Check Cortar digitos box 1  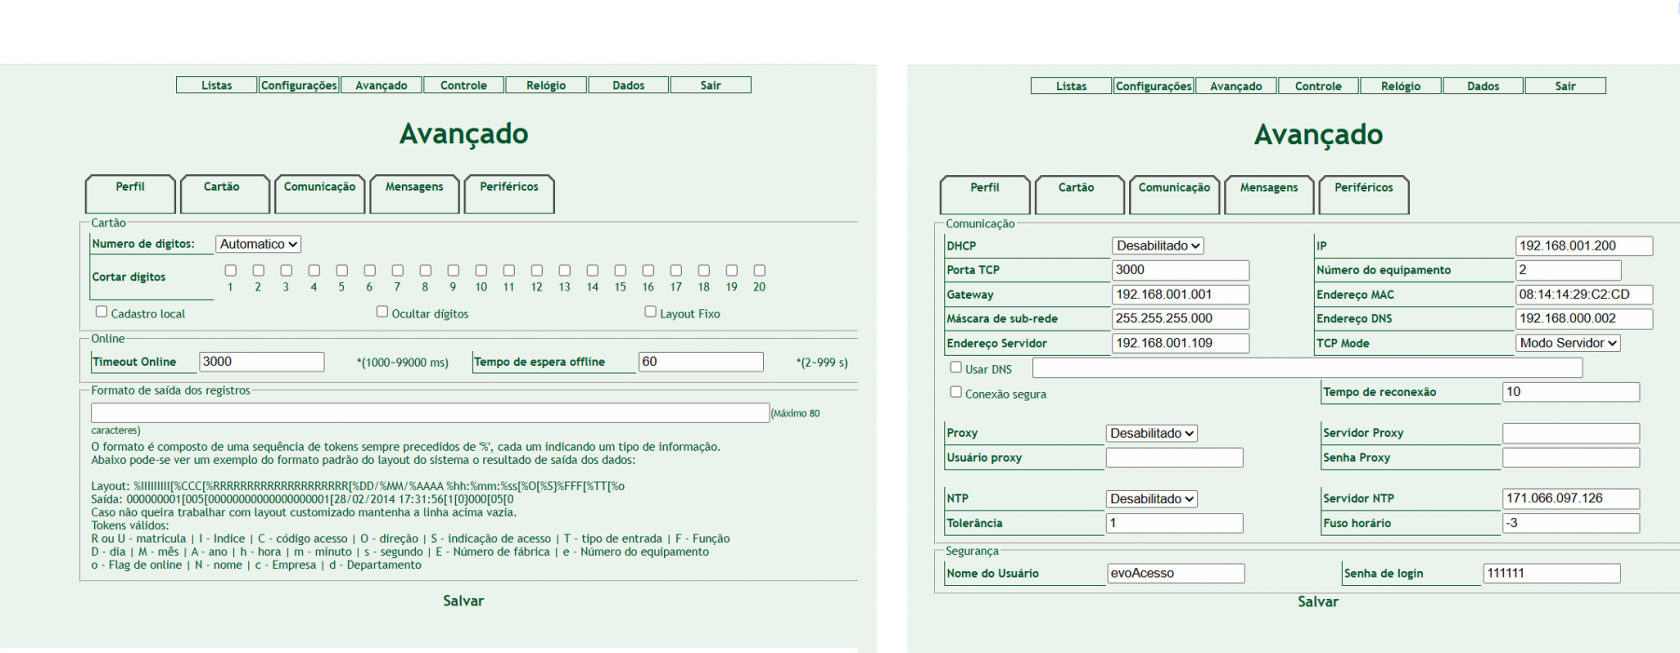click(x=231, y=270)
